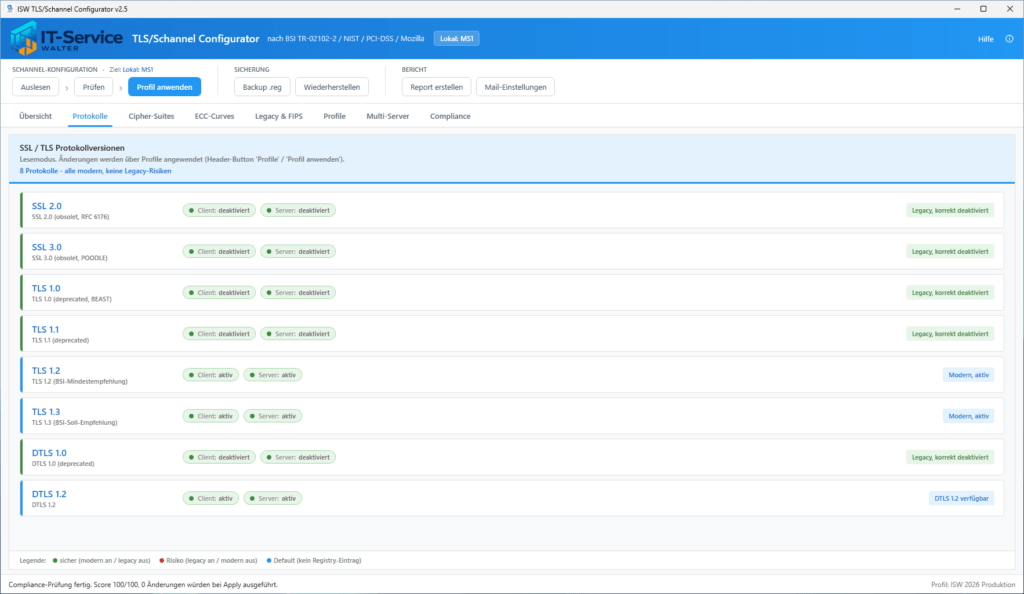This screenshot has width=1024, height=594.
Task: Apply profile with Profil anwenden
Action: 165,87
